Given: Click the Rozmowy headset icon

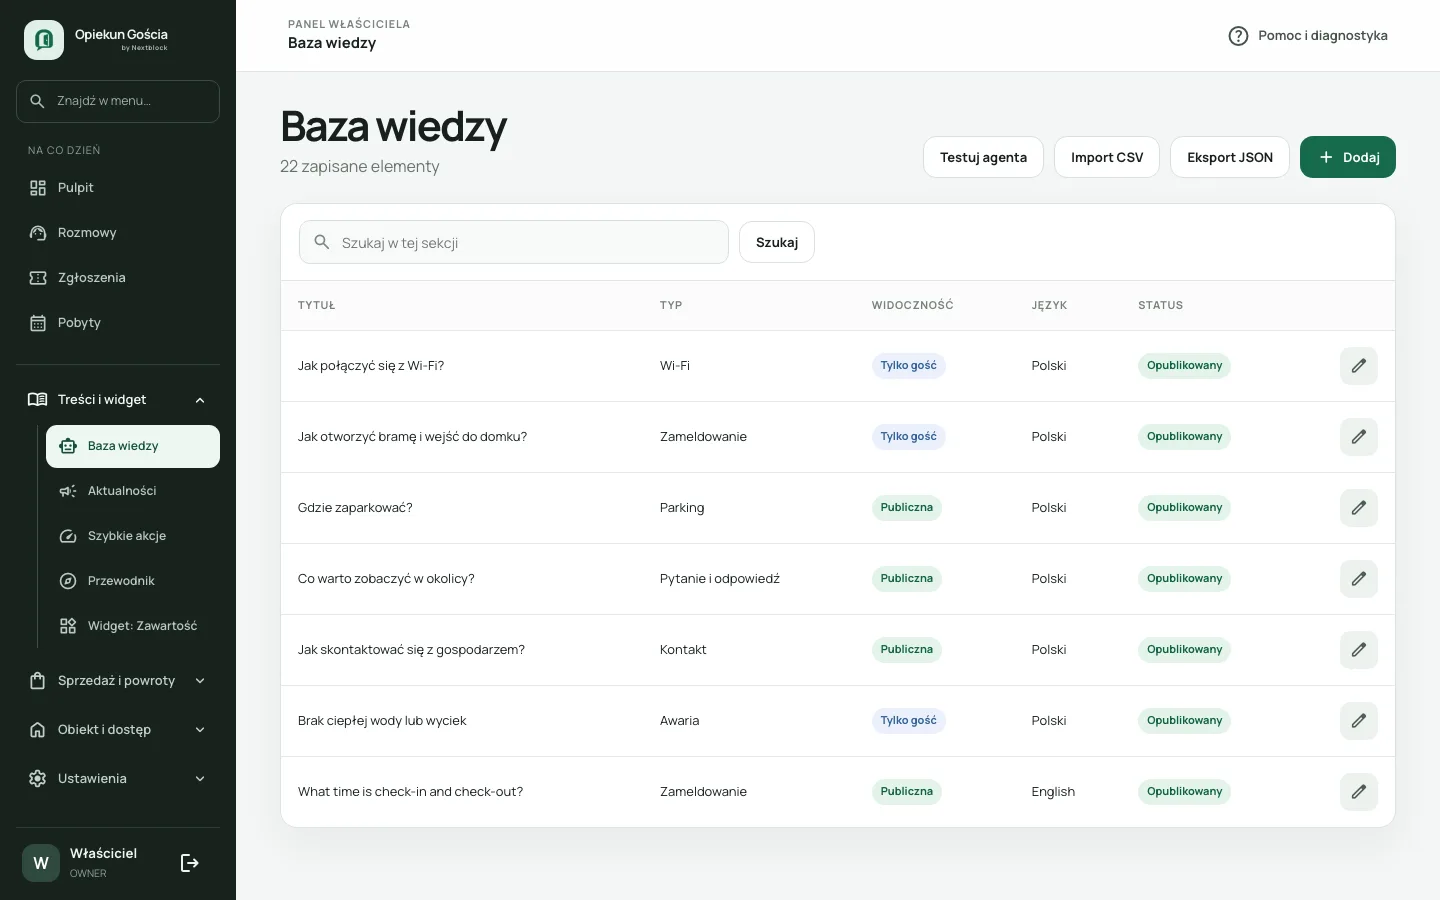Looking at the screenshot, I should click(x=38, y=233).
